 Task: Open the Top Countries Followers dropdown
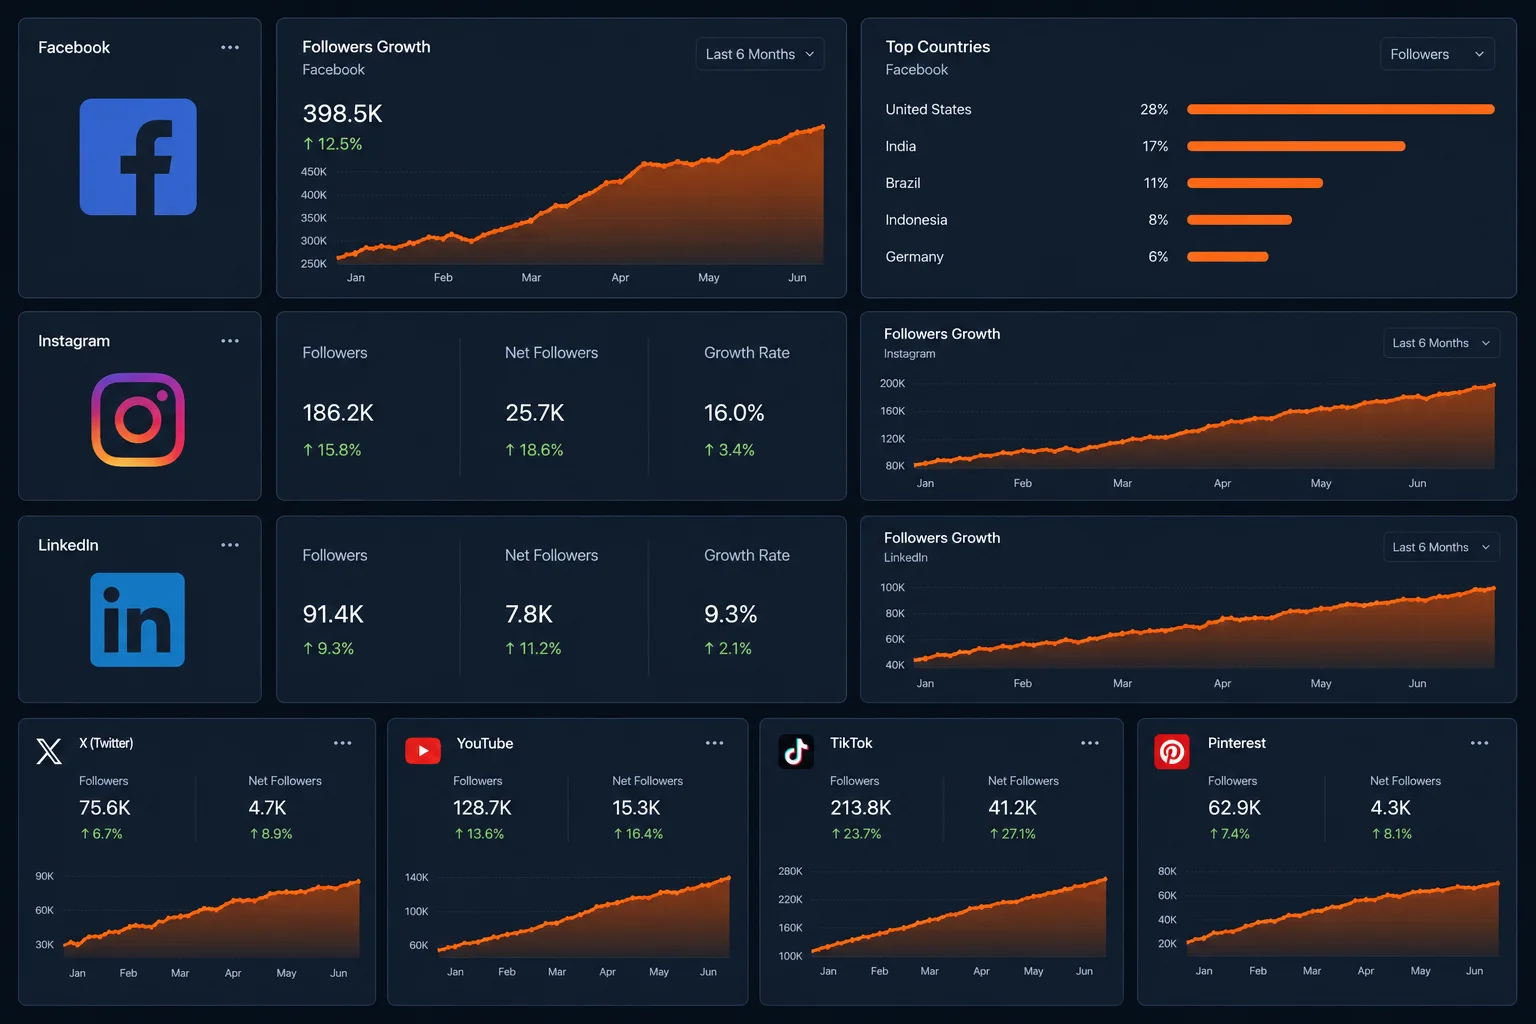click(1437, 54)
